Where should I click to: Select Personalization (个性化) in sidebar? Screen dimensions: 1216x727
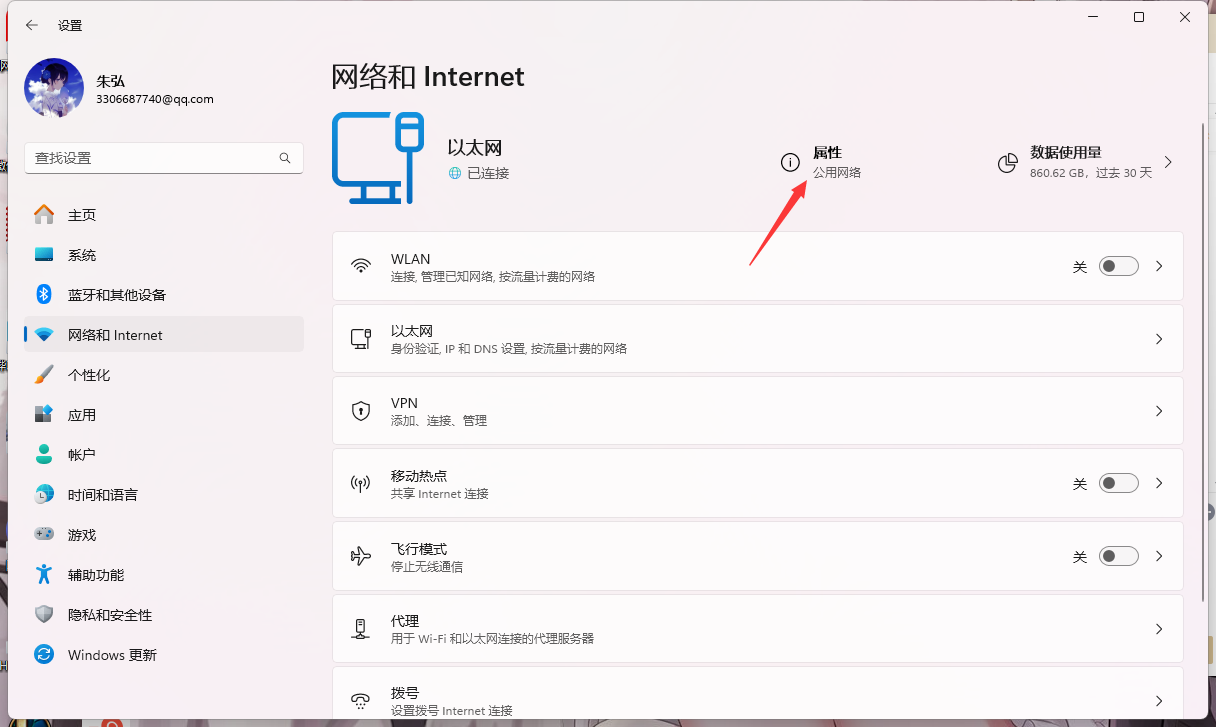point(89,375)
